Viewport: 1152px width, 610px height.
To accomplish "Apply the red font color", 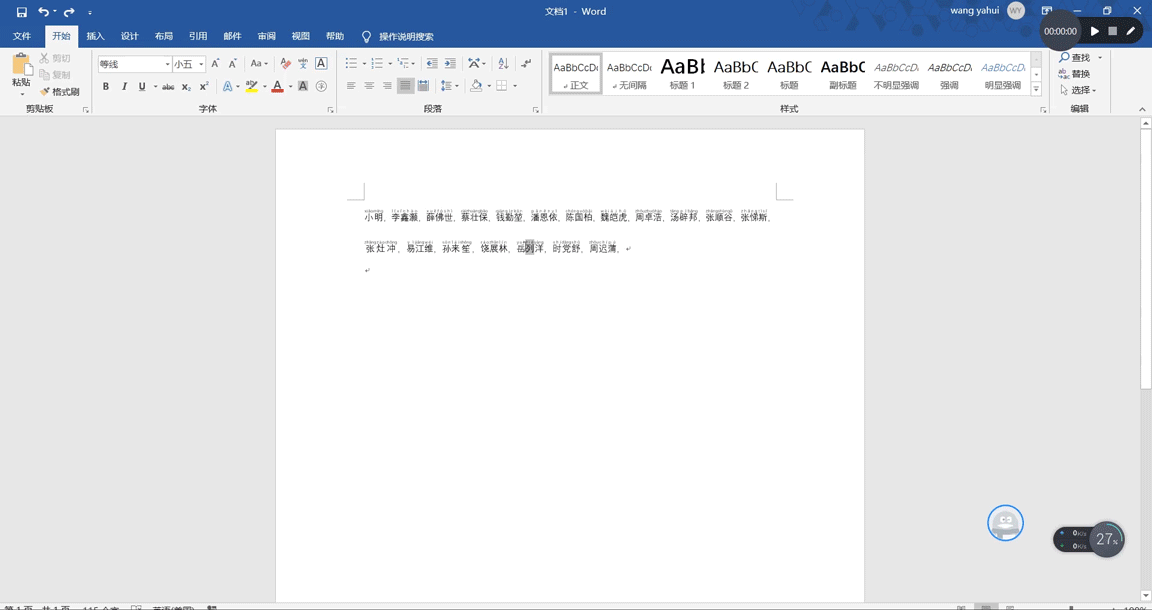I will 277,87.
